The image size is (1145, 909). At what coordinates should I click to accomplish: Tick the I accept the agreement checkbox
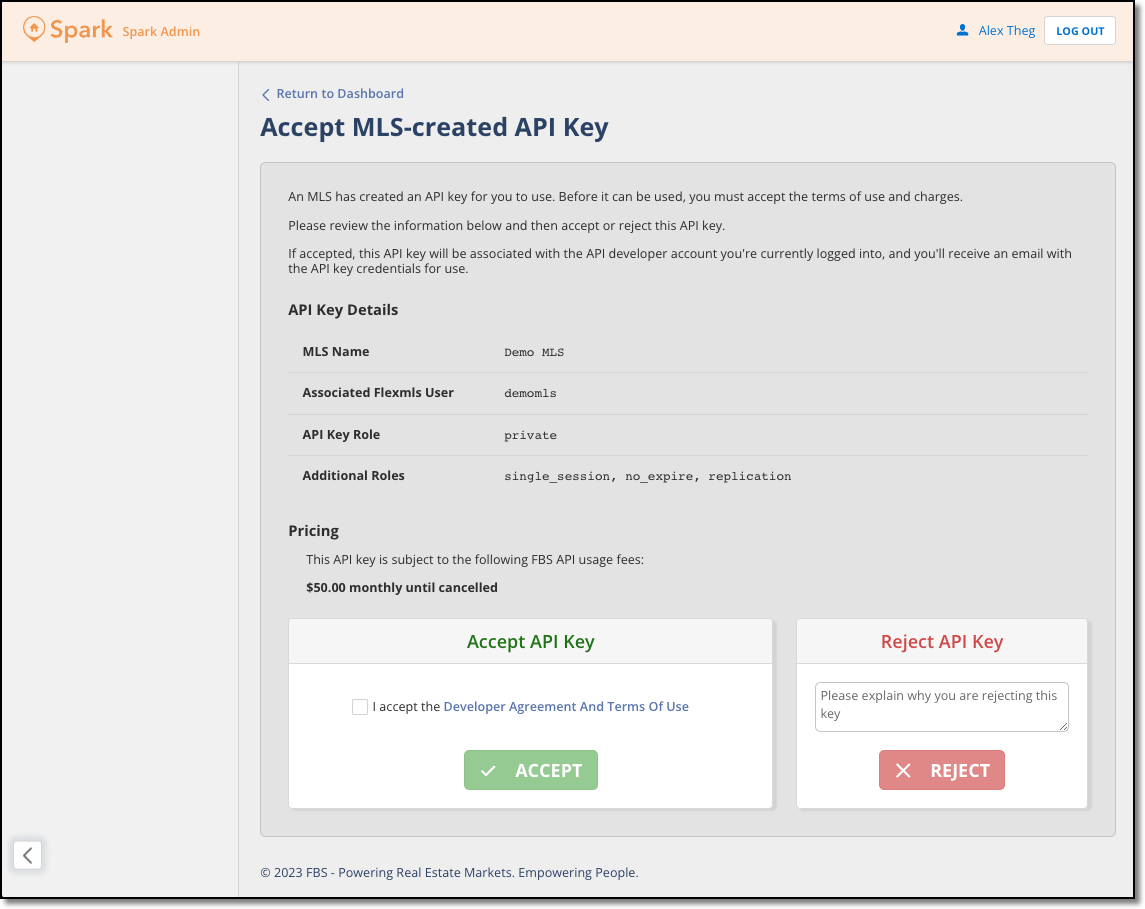360,707
